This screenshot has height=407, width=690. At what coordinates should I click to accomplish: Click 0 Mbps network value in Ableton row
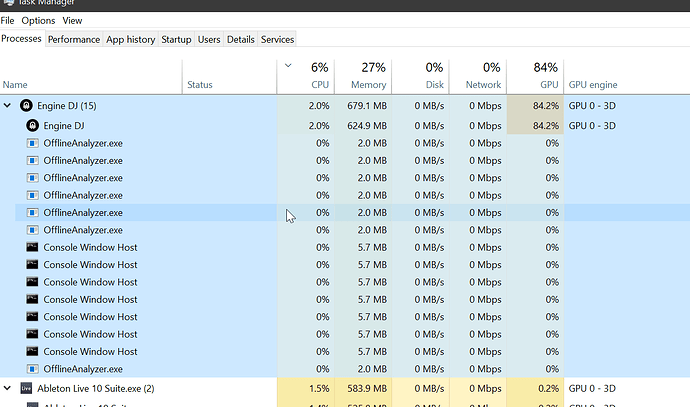485,388
